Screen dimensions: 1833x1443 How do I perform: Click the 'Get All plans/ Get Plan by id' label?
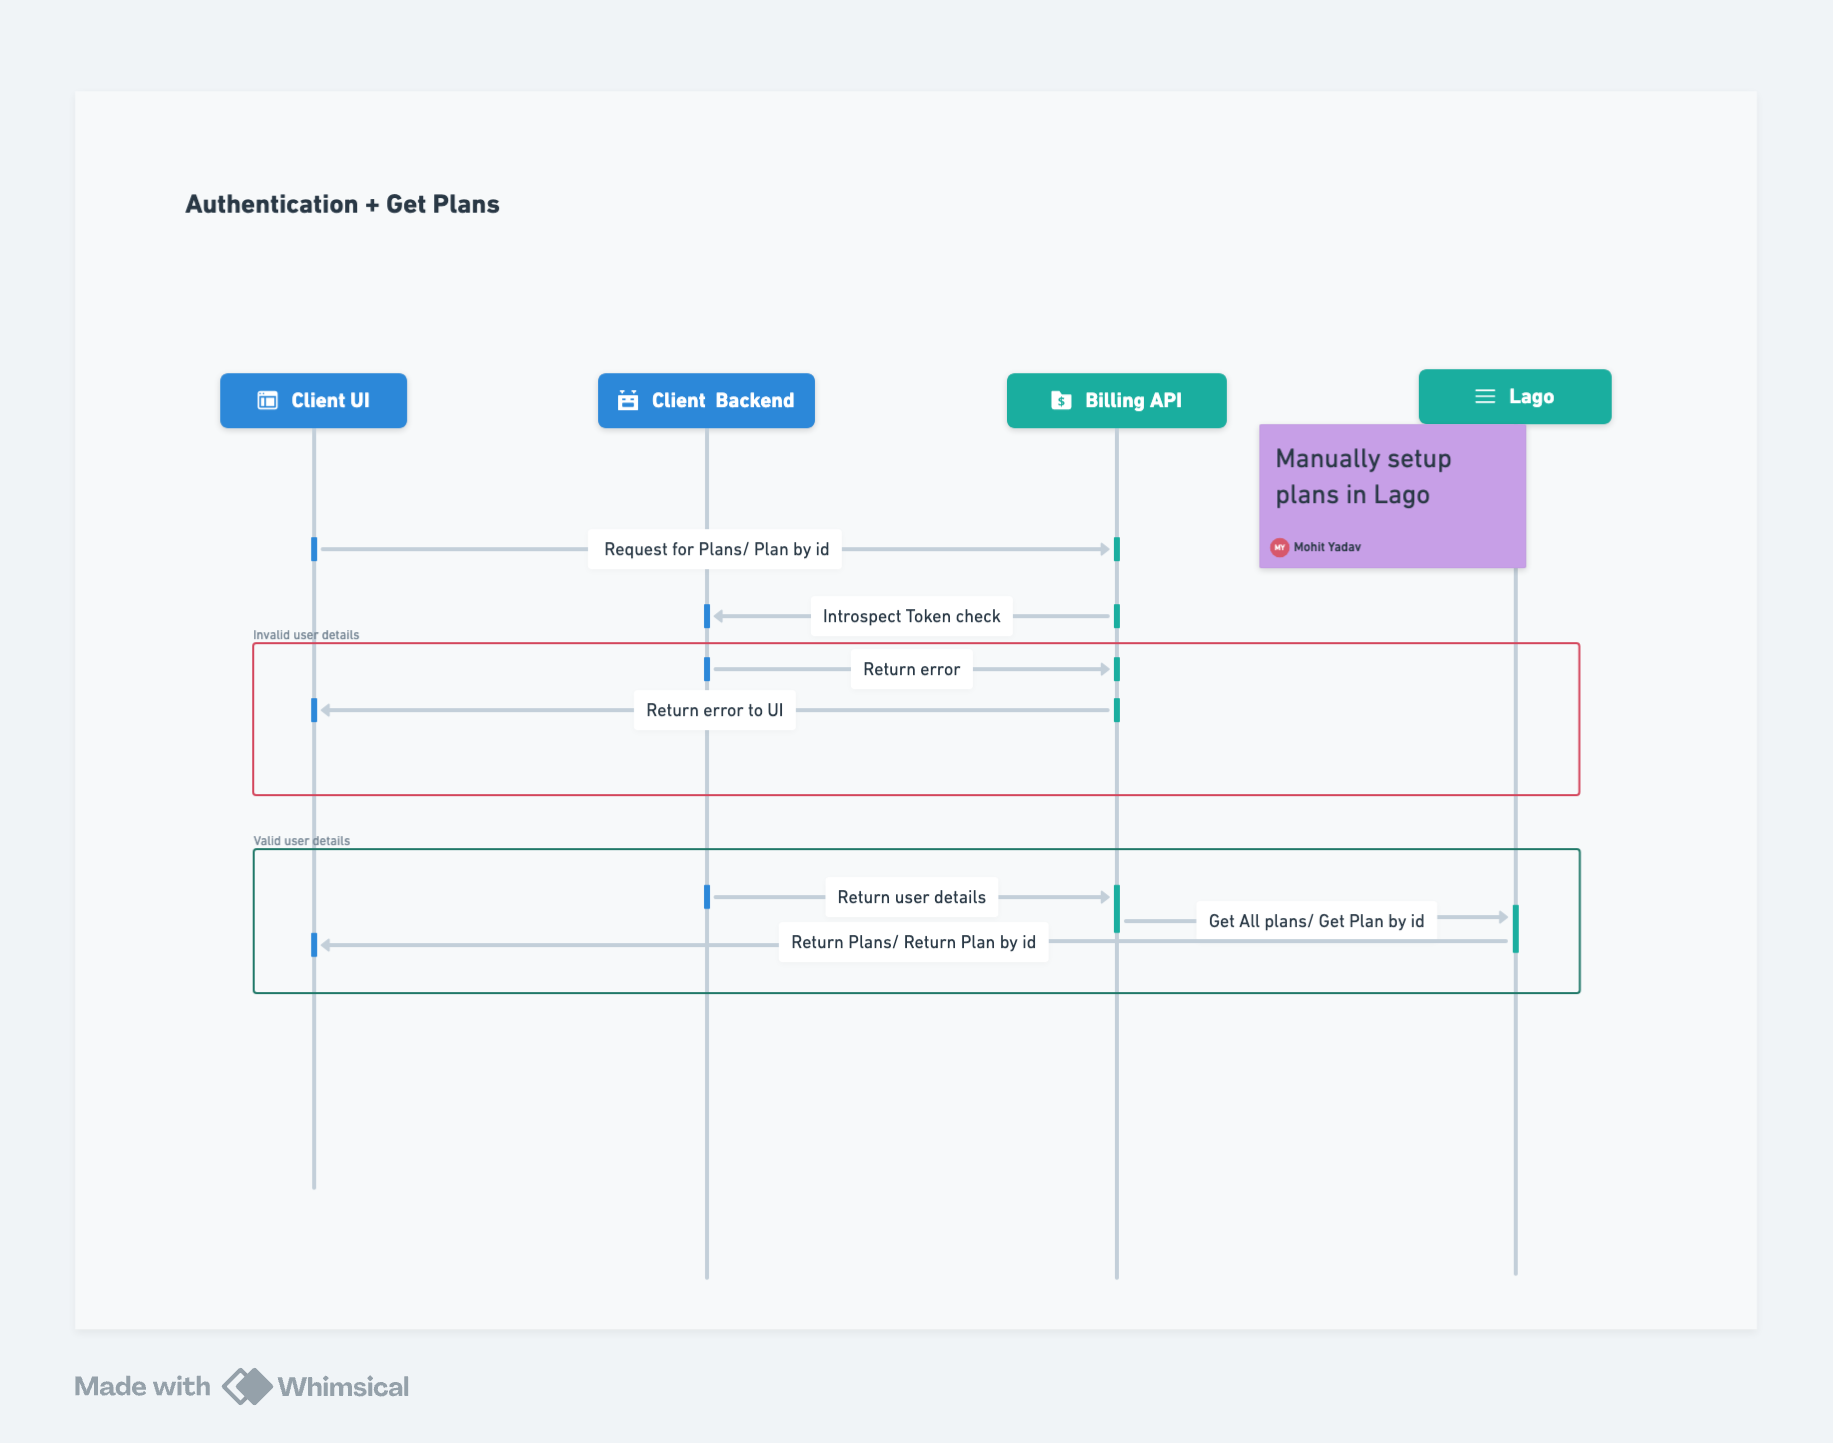point(1316,921)
